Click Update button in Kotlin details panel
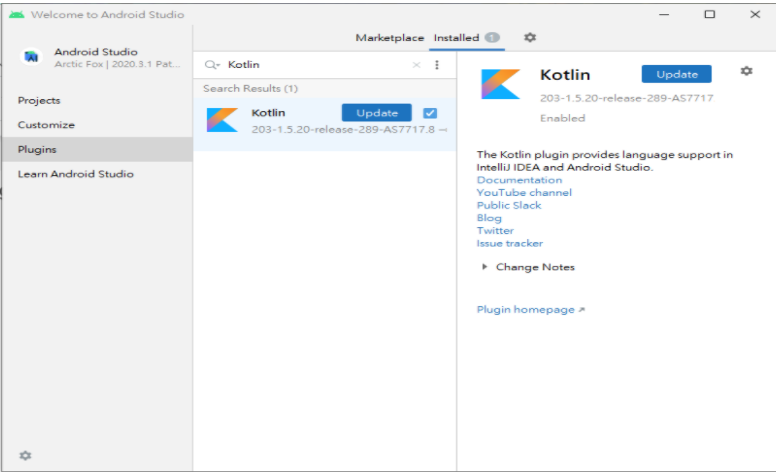 click(x=676, y=74)
